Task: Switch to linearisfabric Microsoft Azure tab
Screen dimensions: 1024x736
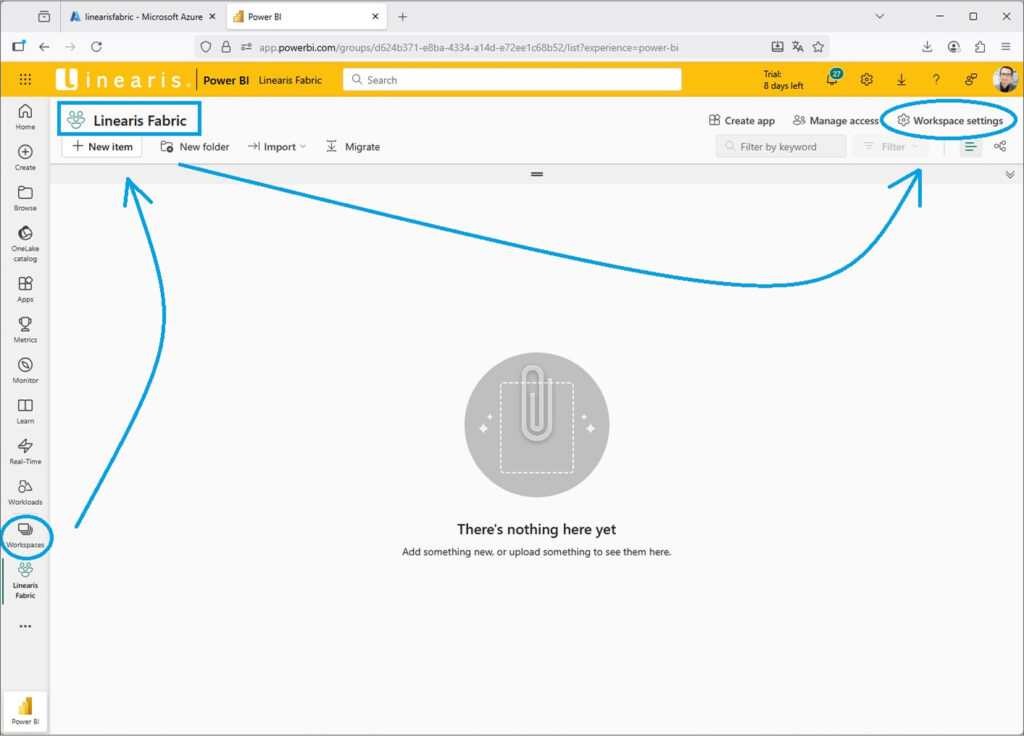Action: [144, 17]
